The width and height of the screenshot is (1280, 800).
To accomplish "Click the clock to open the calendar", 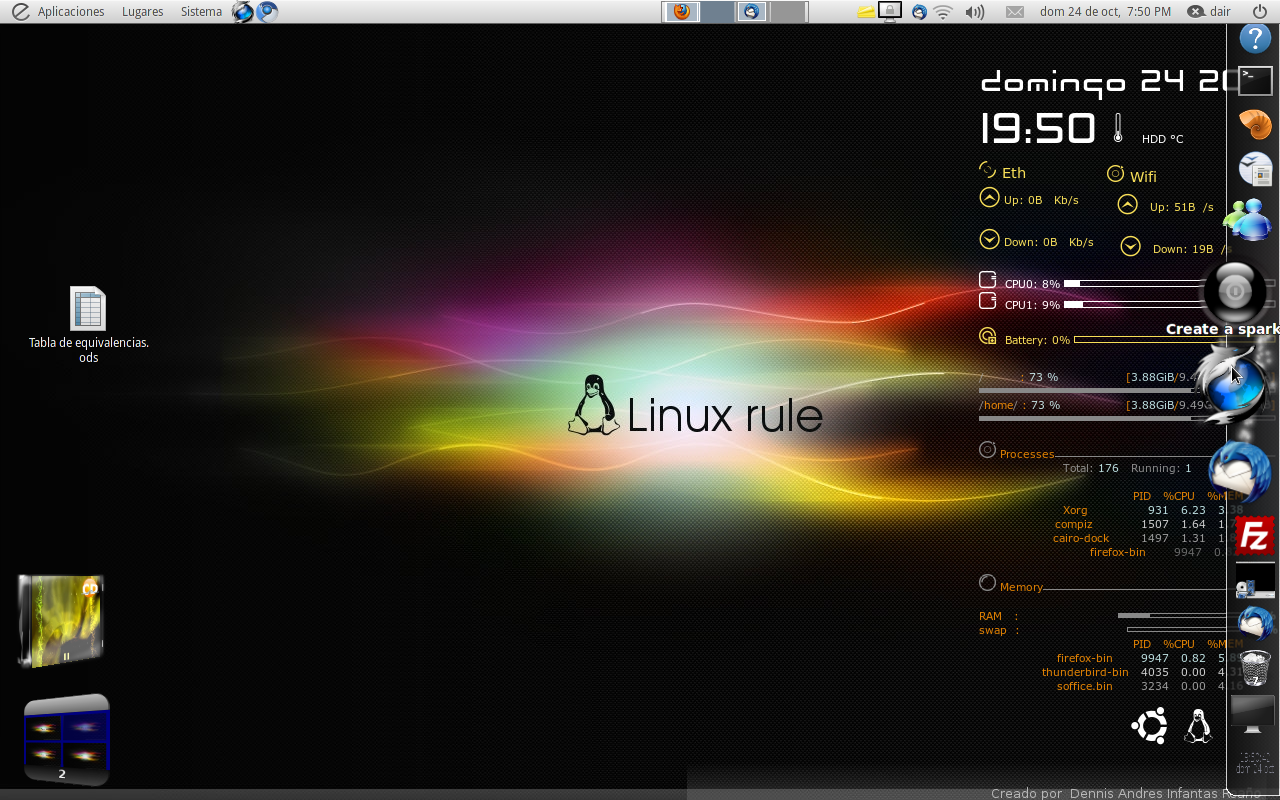I will (1106, 11).
